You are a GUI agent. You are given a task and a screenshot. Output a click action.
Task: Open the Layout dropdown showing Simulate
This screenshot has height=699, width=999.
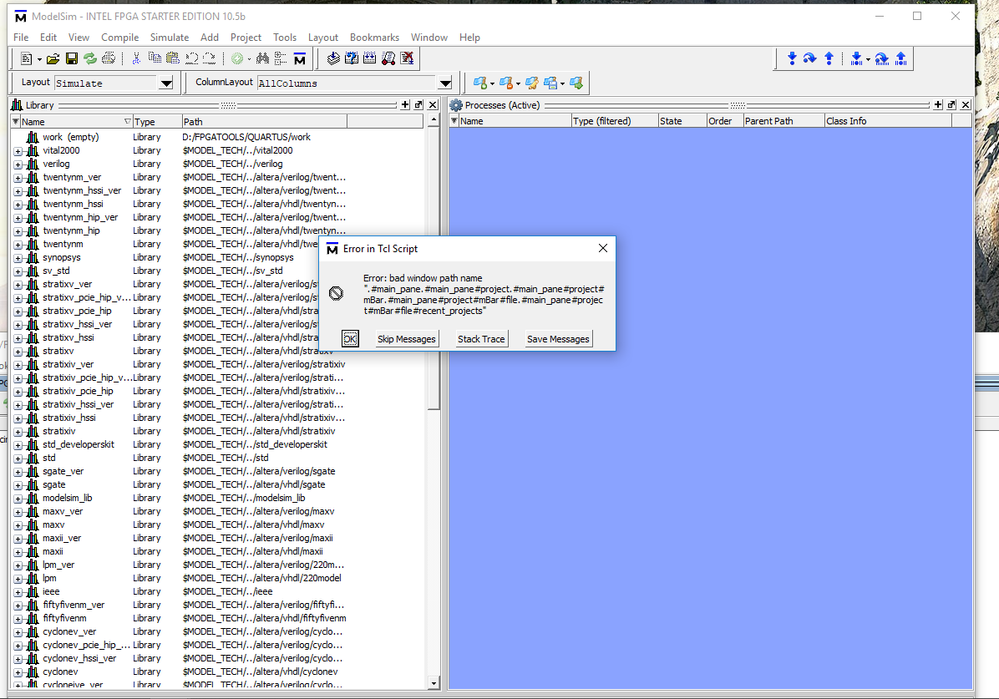point(166,83)
